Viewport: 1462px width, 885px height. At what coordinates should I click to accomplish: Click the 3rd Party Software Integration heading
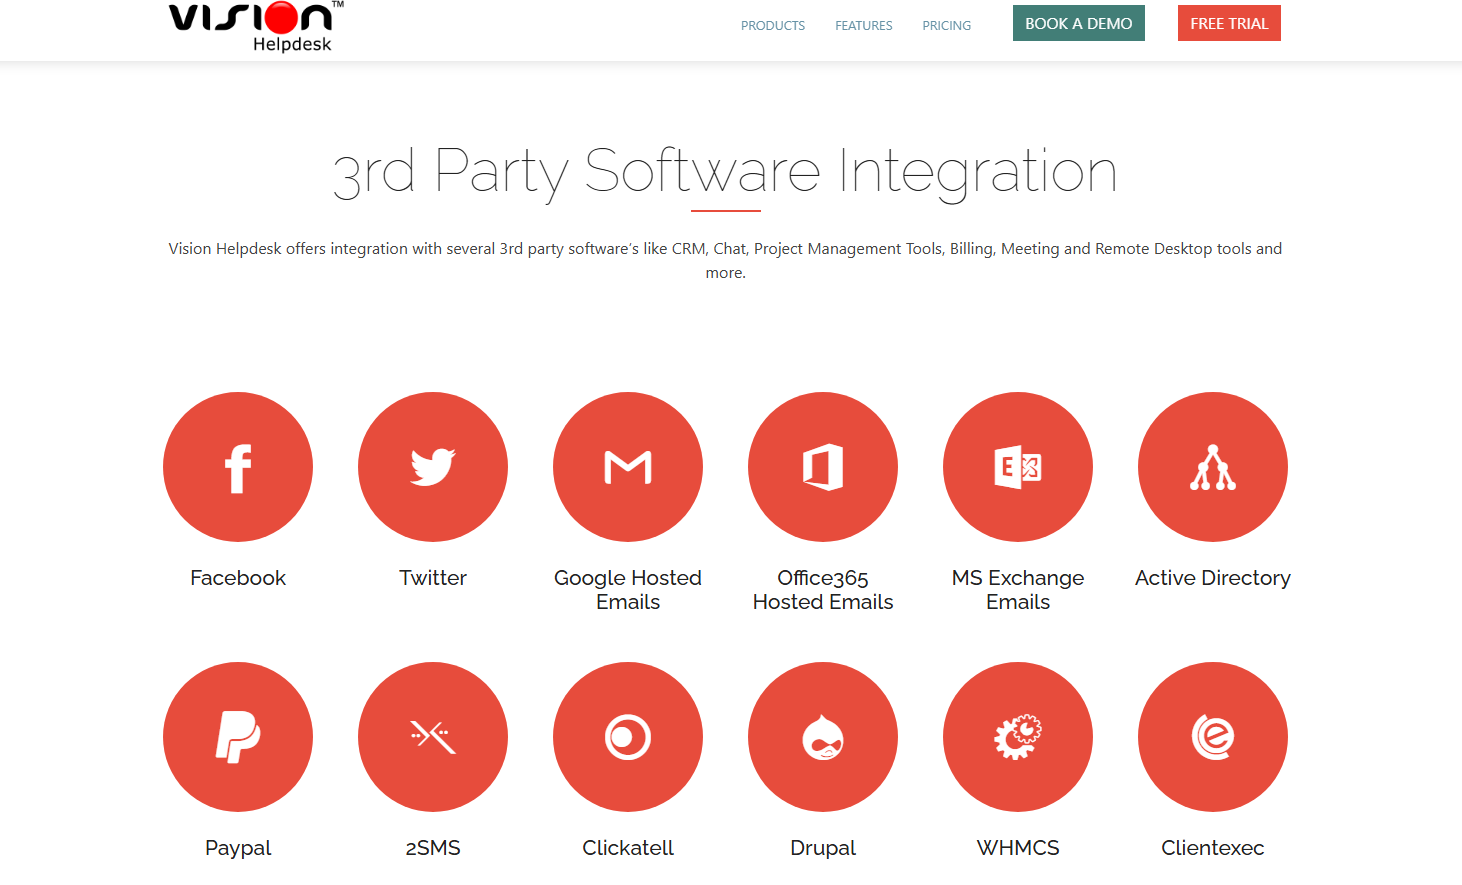(x=725, y=172)
